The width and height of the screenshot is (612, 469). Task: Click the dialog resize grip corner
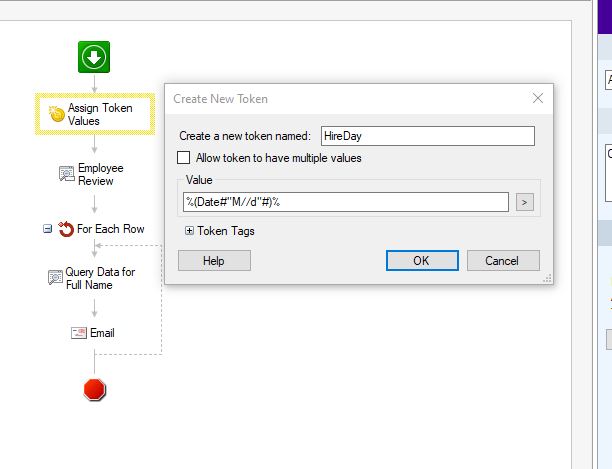tap(548, 279)
